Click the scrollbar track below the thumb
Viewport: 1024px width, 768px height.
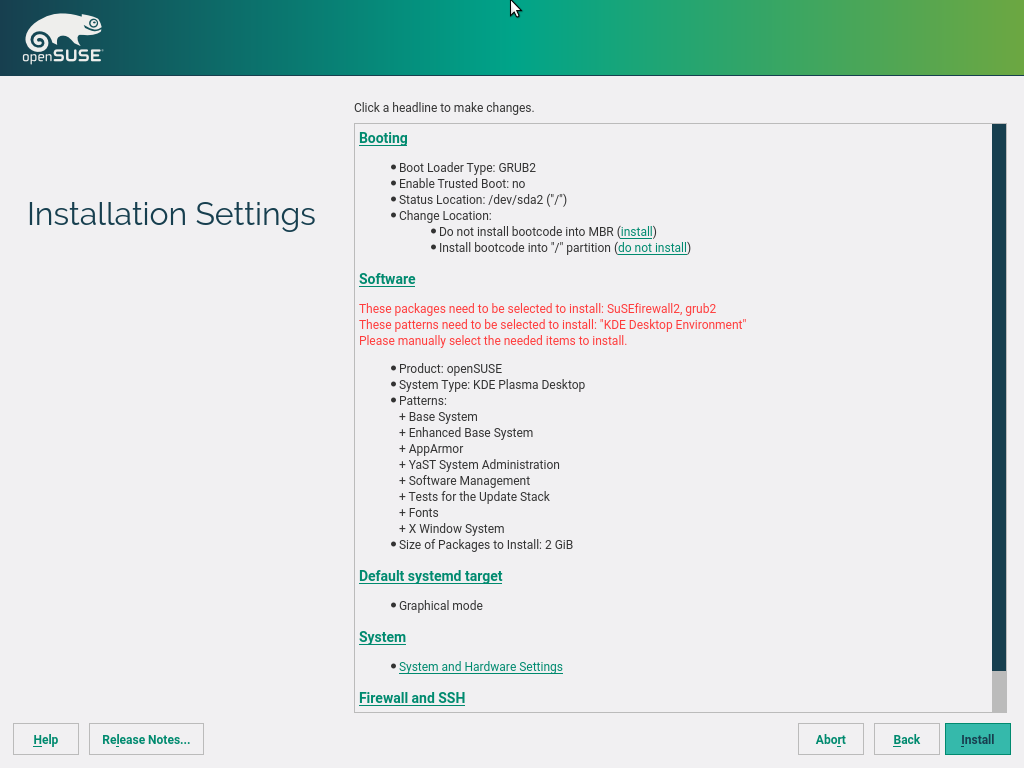(998, 690)
